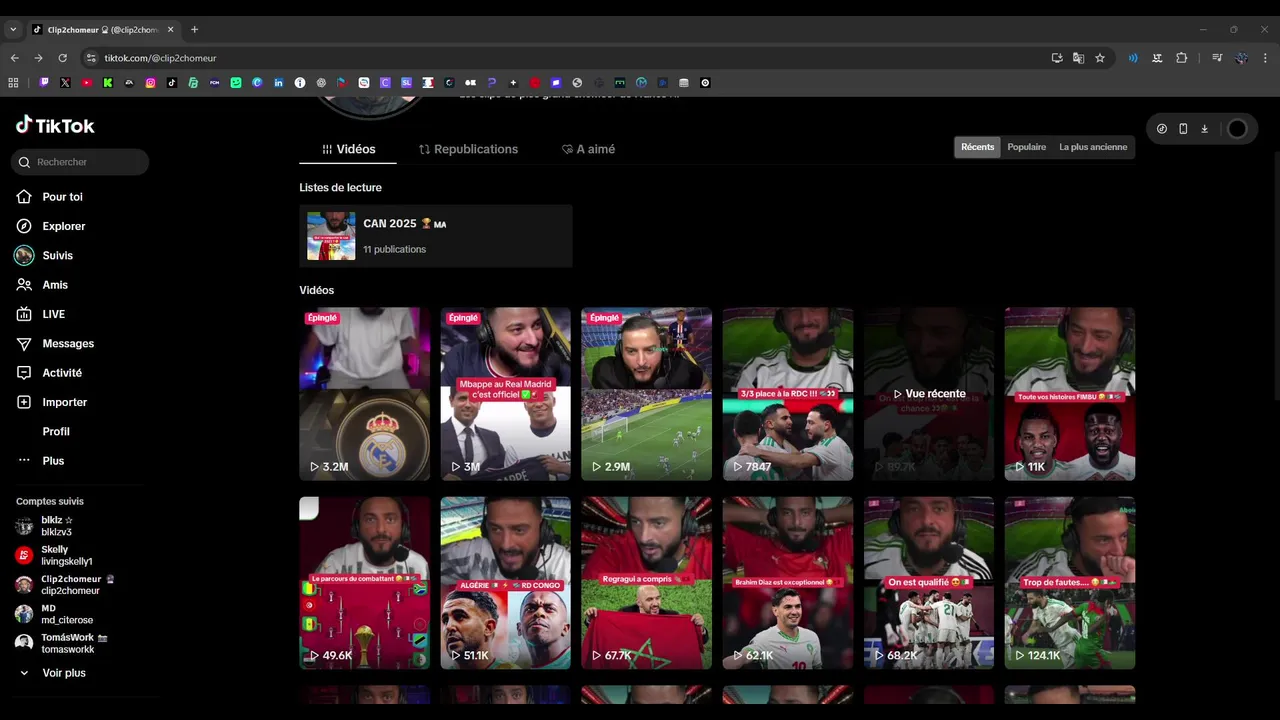This screenshot has height=720, width=1280.
Task: Reload the page
Action: click(x=62, y=58)
